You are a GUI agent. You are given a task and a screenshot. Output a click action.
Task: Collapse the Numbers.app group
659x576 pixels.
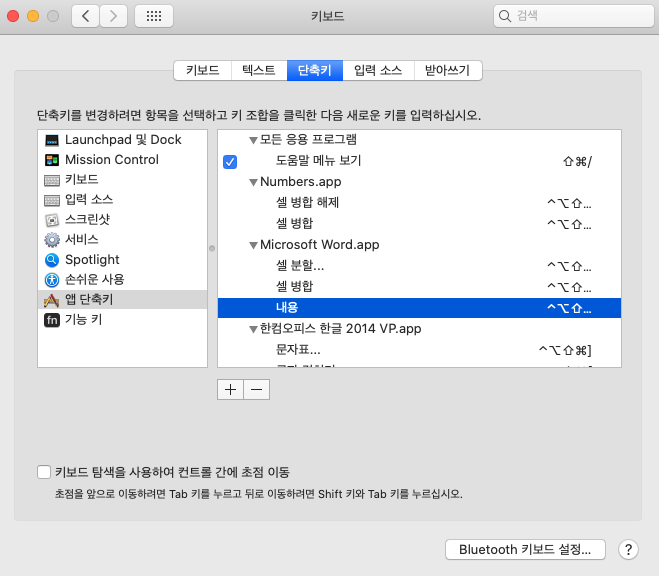tap(253, 182)
